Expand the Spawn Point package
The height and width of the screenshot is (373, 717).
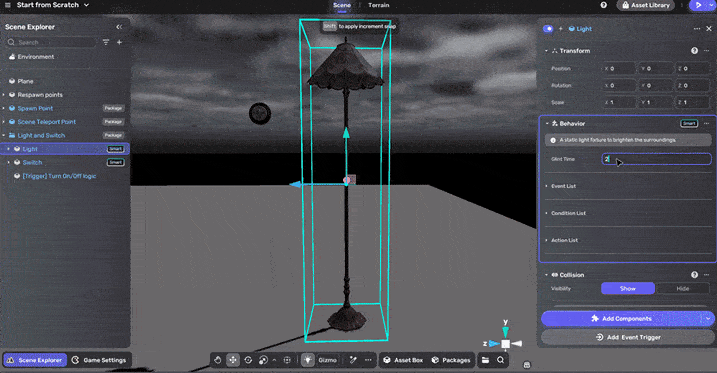coord(4,108)
